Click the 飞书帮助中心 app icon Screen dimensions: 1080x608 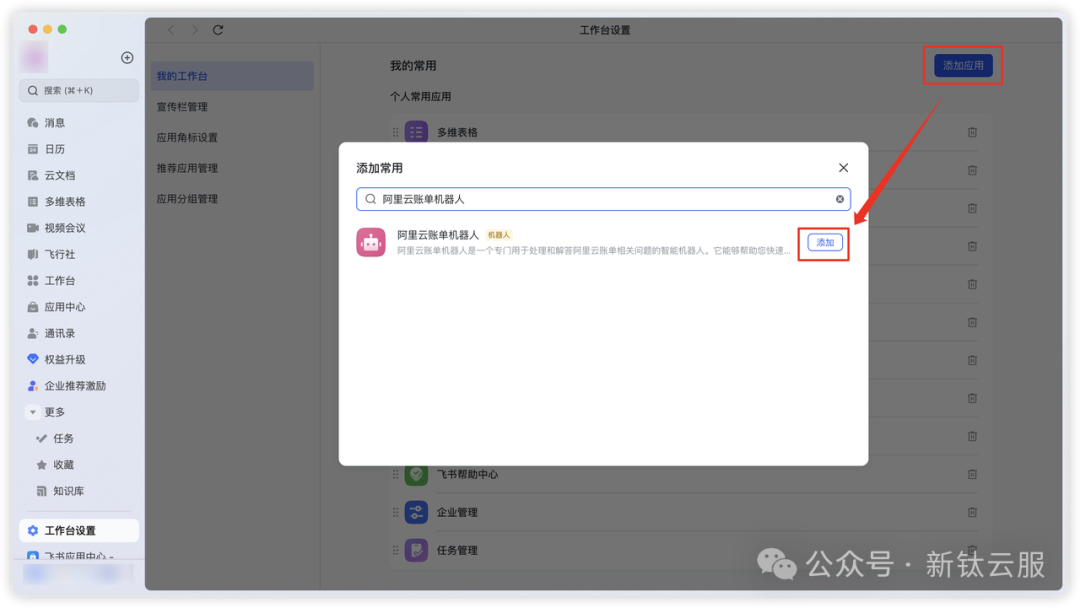416,474
